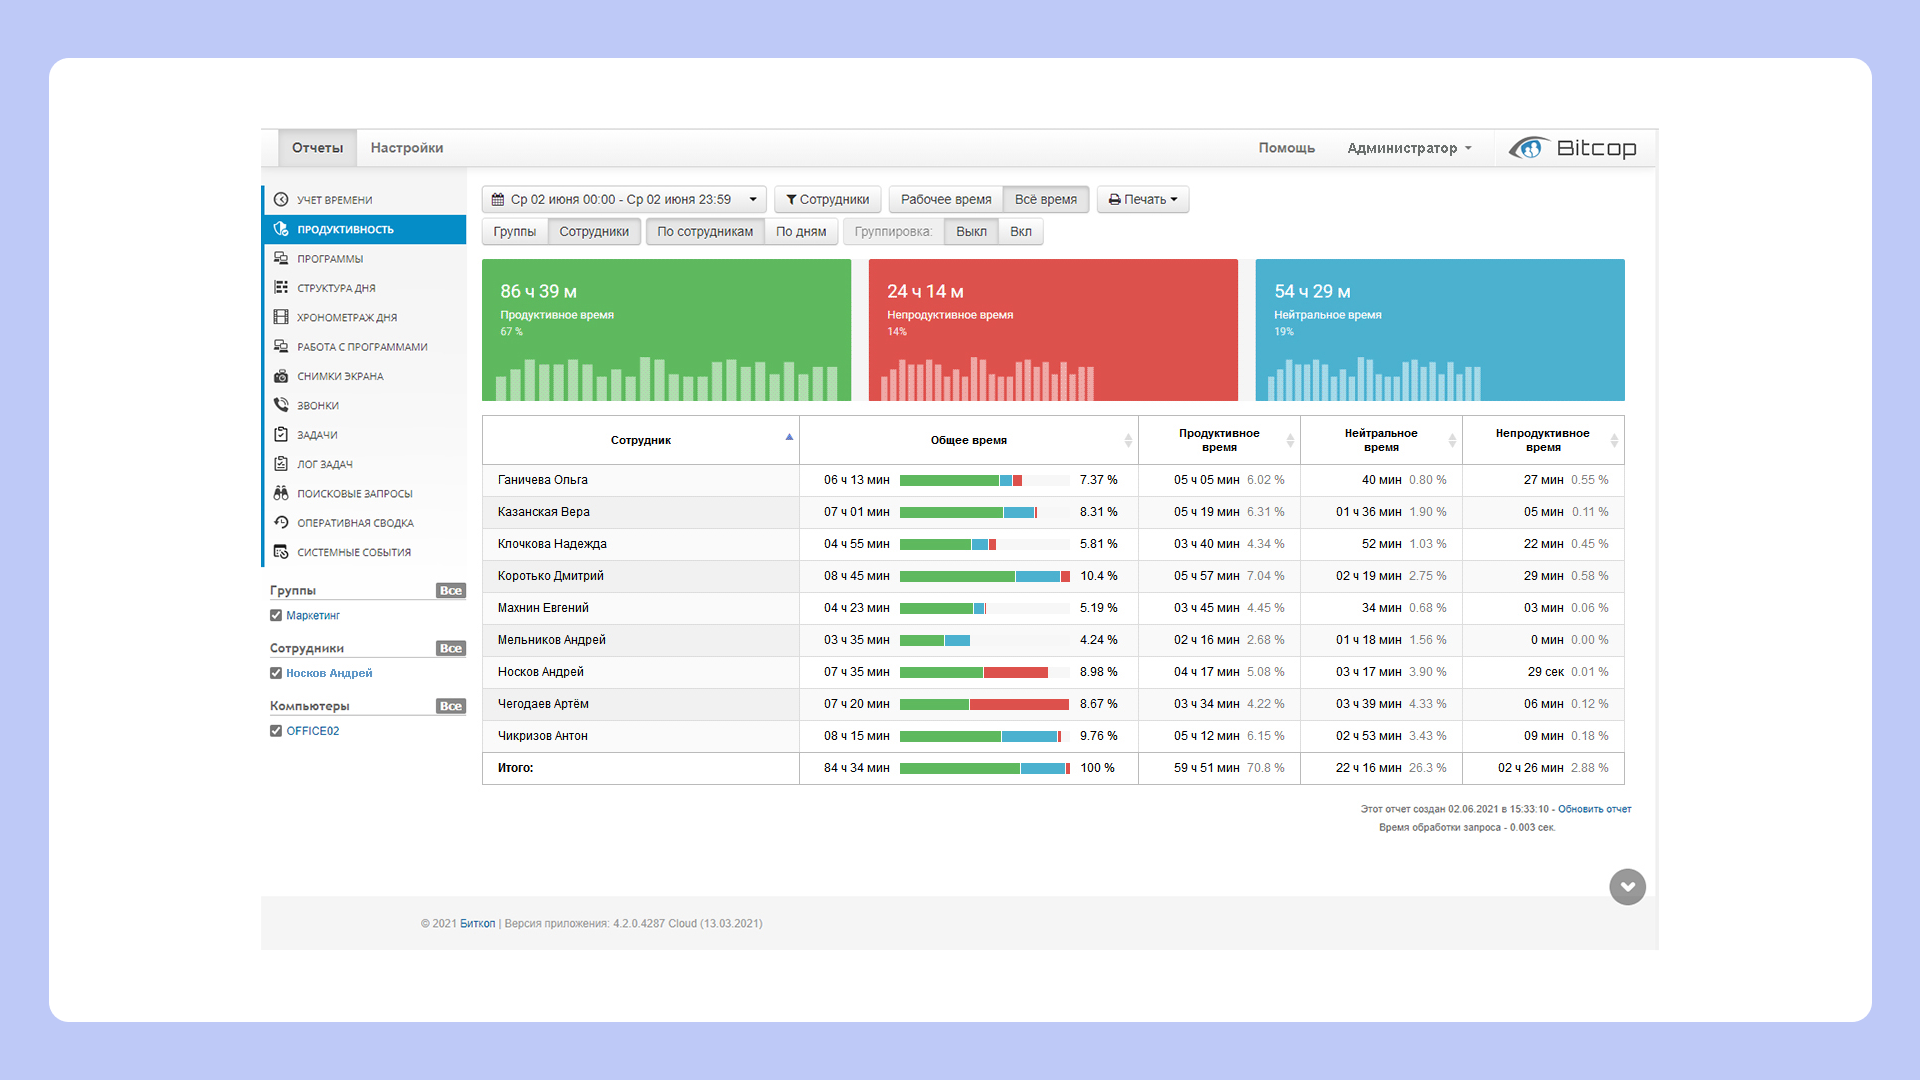This screenshot has width=1920, height=1080.
Task: Toggle the OFFICE02 computer checkbox
Action: tap(276, 731)
